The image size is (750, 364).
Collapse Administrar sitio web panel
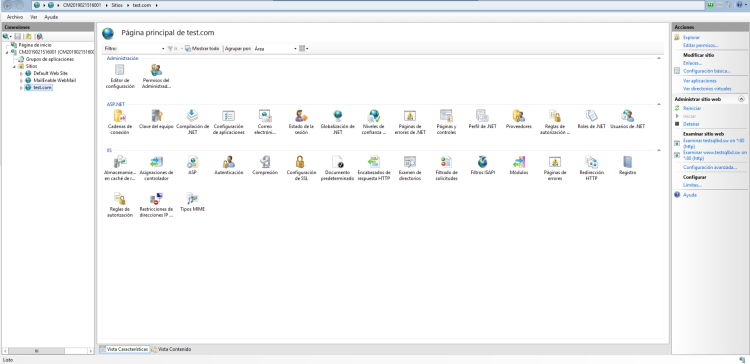[741, 99]
